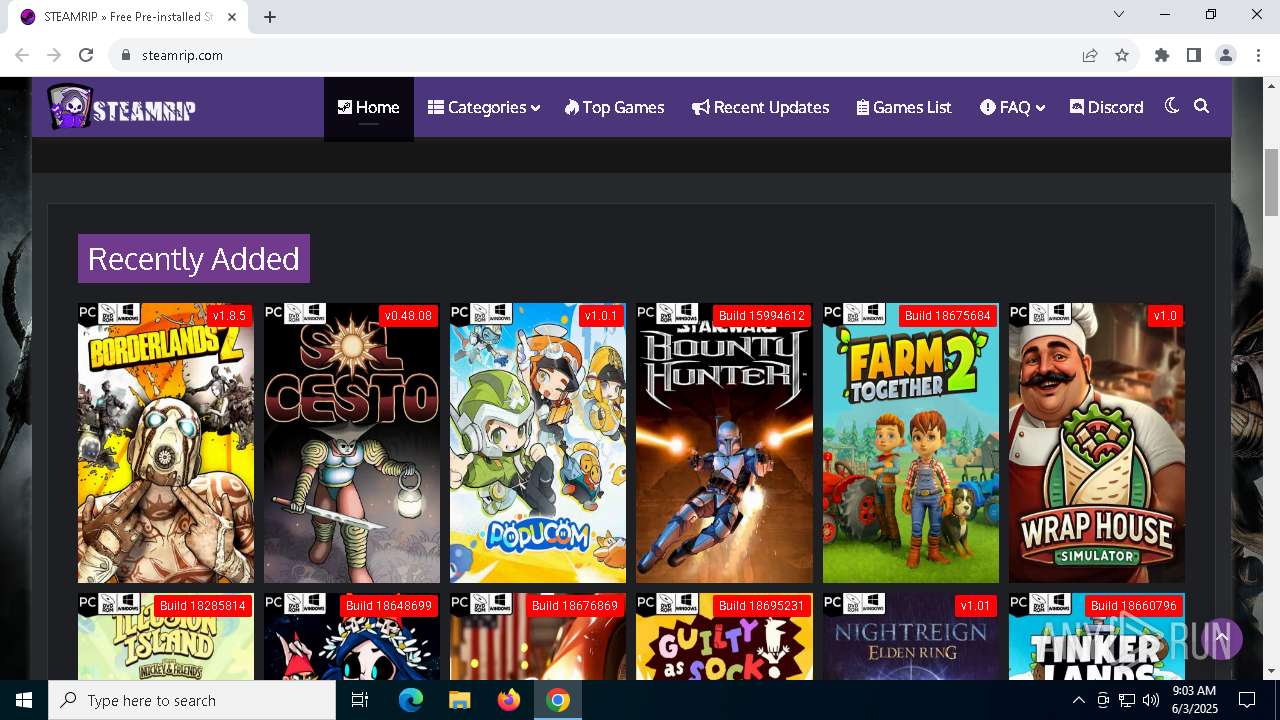This screenshot has width=1280, height=720.
Task: Open the Star Wars Bounty Hunter cover
Action: coord(724,443)
